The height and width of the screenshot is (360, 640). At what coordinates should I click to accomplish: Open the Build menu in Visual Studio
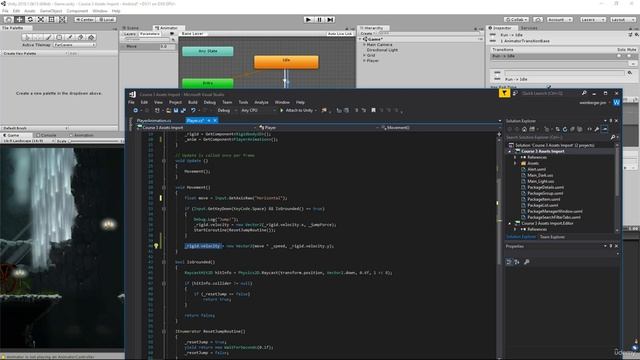193,102
